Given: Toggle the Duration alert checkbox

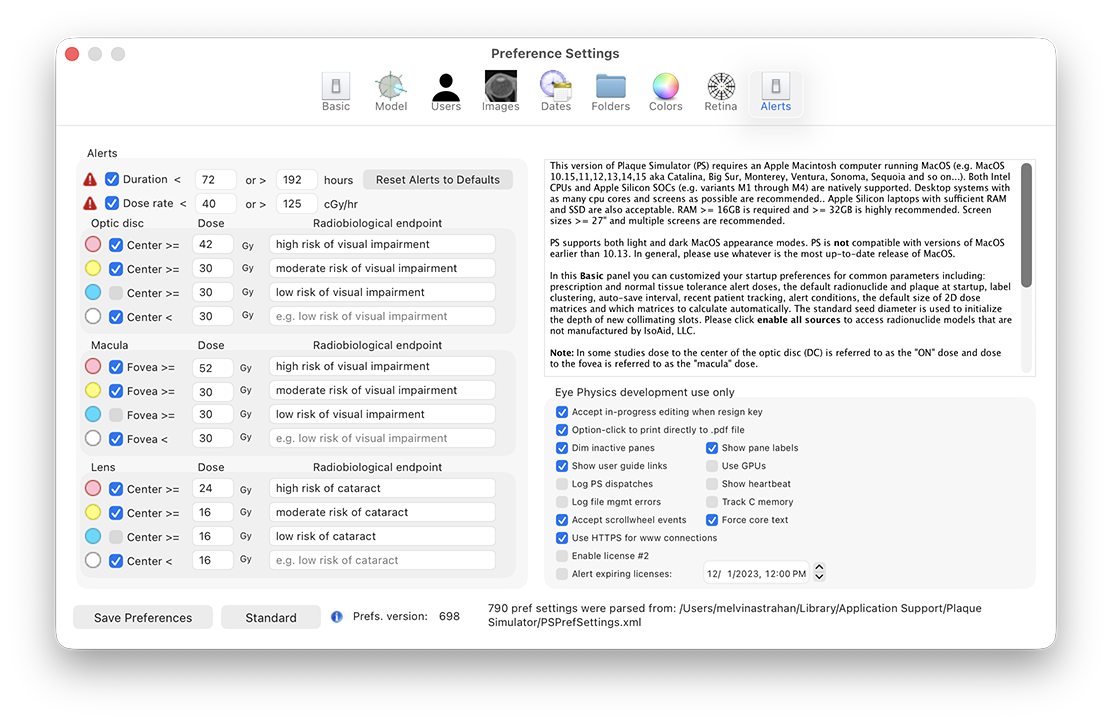Looking at the screenshot, I should (113, 180).
